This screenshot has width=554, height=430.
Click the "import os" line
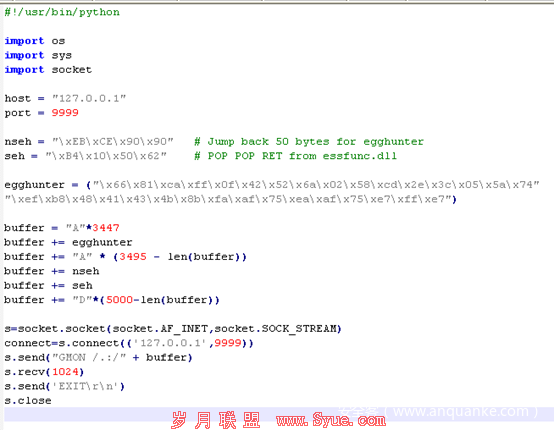click(x=35, y=41)
